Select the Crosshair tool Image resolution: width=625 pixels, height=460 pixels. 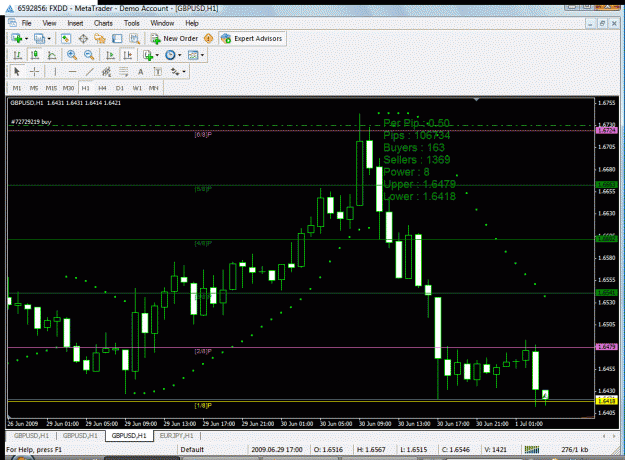(34, 72)
